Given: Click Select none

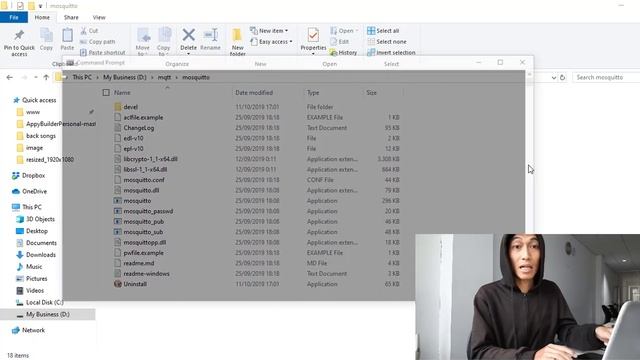Looking at the screenshot, I should 387,42.
